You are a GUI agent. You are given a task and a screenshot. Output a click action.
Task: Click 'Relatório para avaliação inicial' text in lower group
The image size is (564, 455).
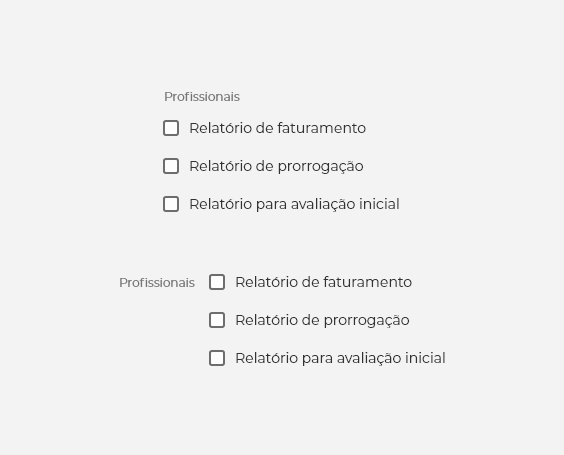click(x=340, y=358)
